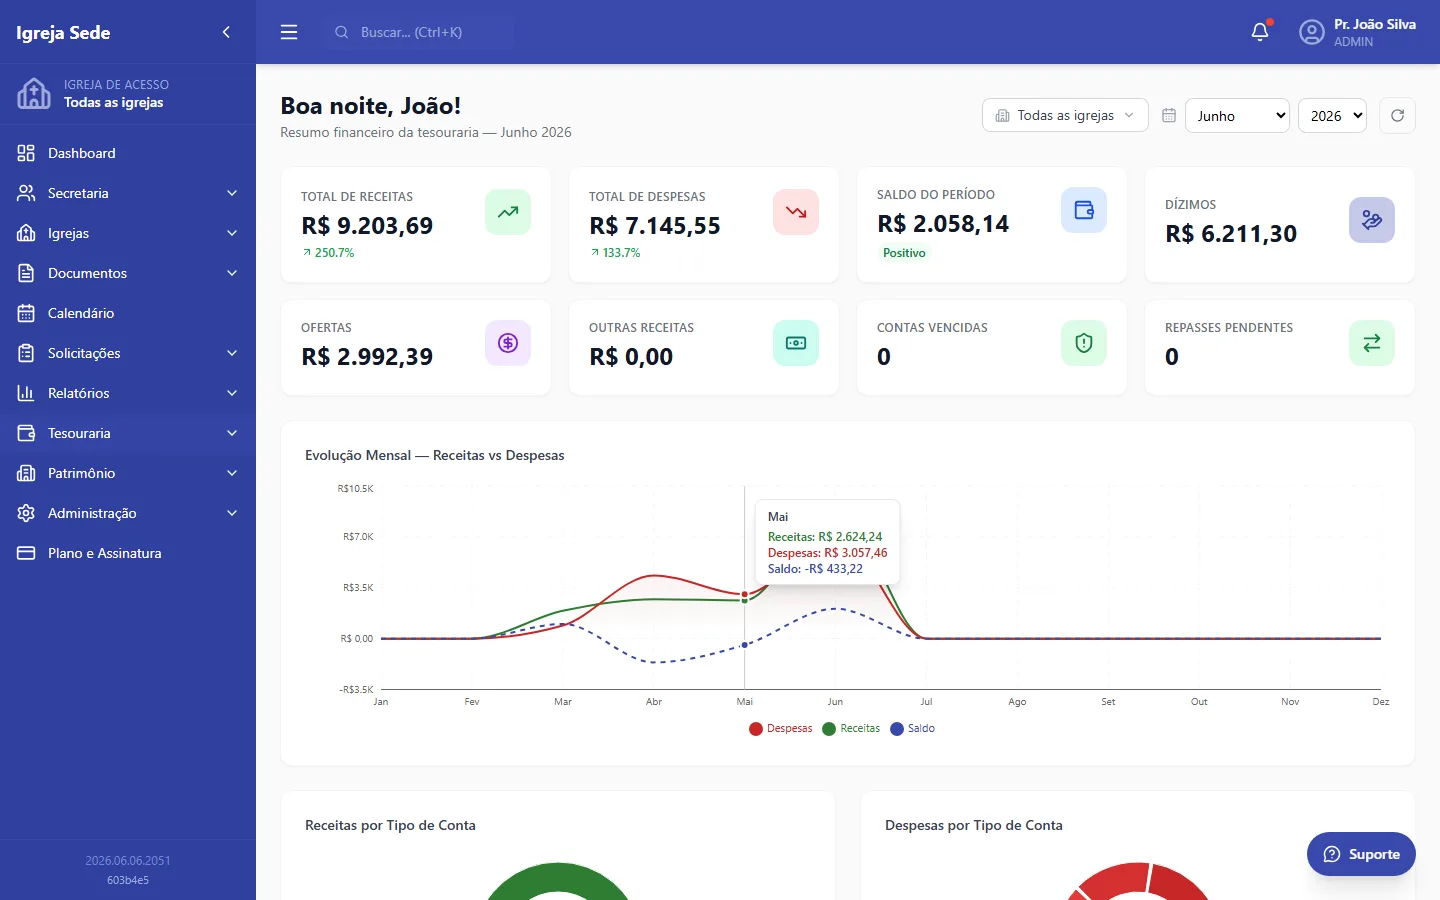
Task: Open the notifications bell
Action: click(1260, 32)
